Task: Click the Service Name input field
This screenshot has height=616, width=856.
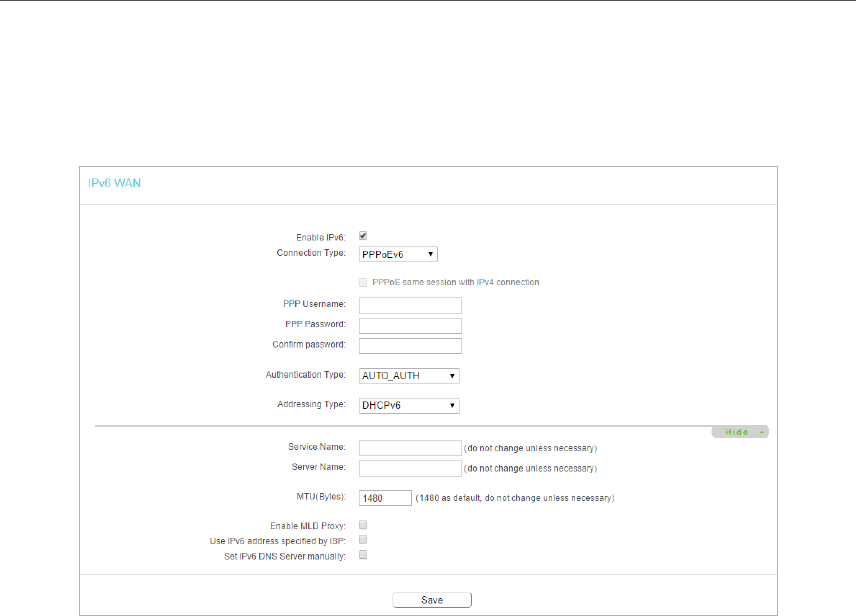Action: 410,448
